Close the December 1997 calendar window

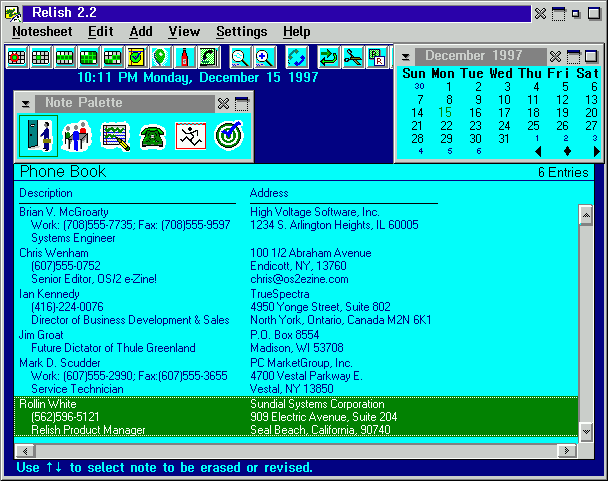click(x=555, y=57)
